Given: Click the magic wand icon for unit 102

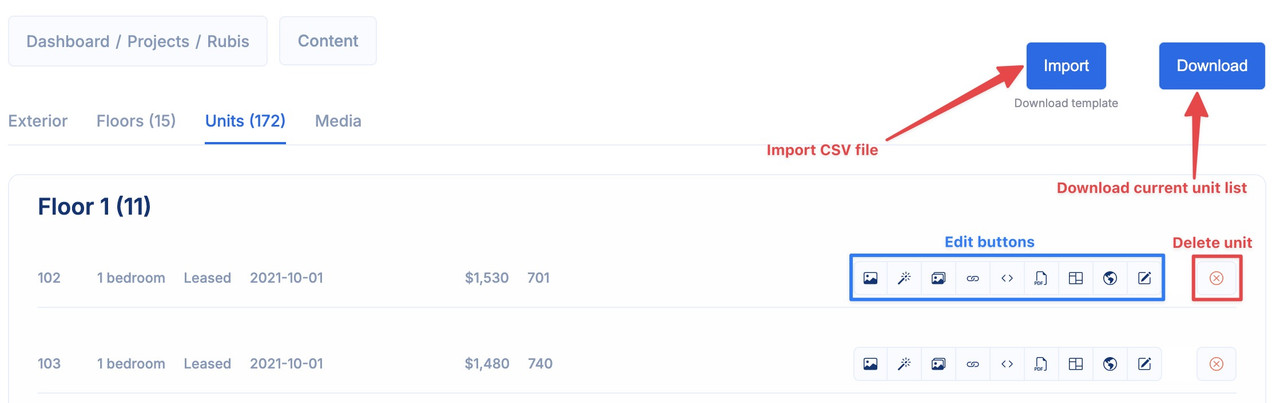Looking at the screenshot, I should click(x=904, y=278).
